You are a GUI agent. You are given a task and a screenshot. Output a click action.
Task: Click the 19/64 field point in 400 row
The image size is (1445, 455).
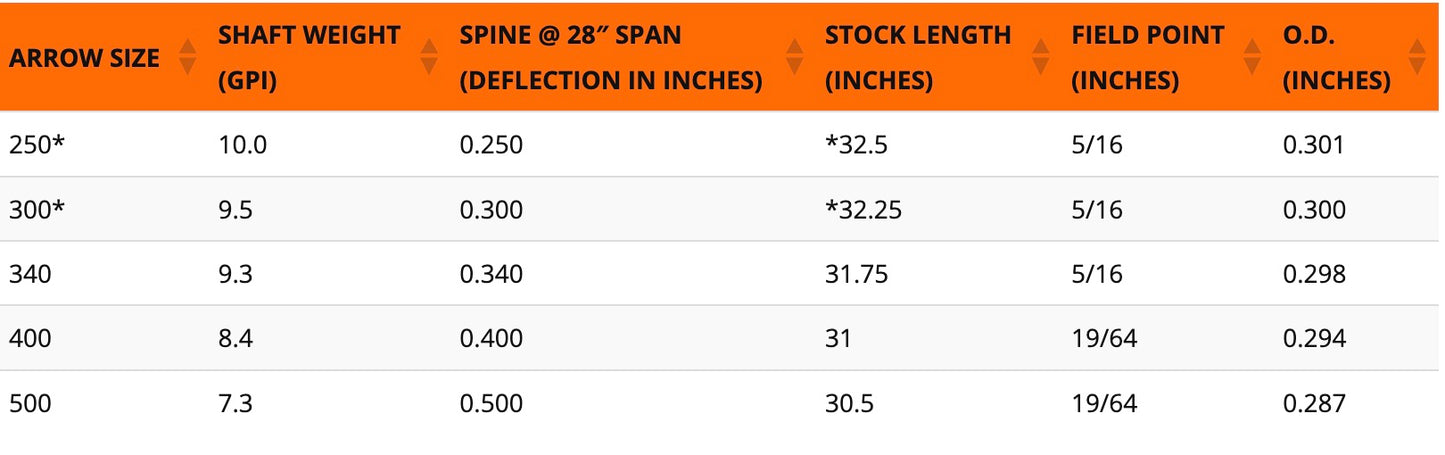click(x=1104, y=339)
